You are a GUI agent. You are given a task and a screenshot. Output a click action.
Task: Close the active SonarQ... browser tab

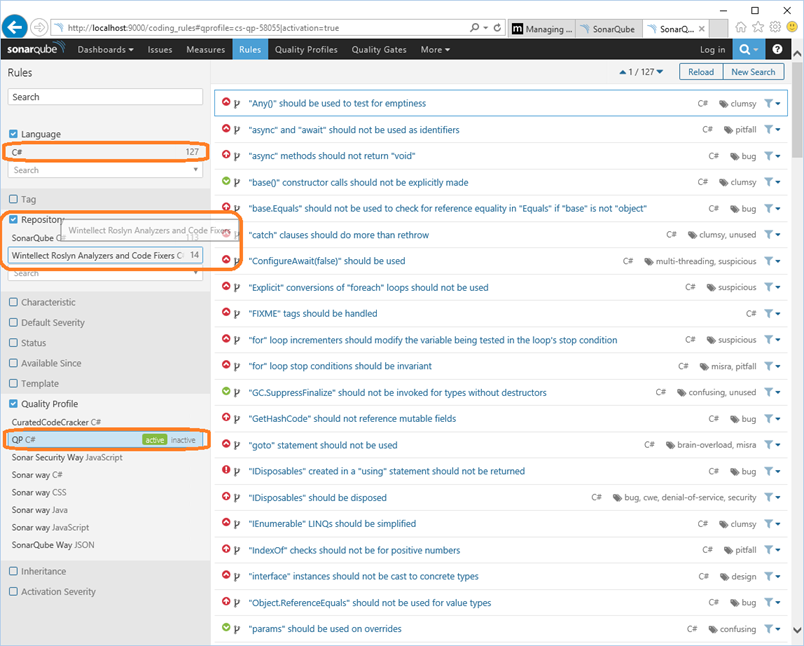click(x=701, y=29)
